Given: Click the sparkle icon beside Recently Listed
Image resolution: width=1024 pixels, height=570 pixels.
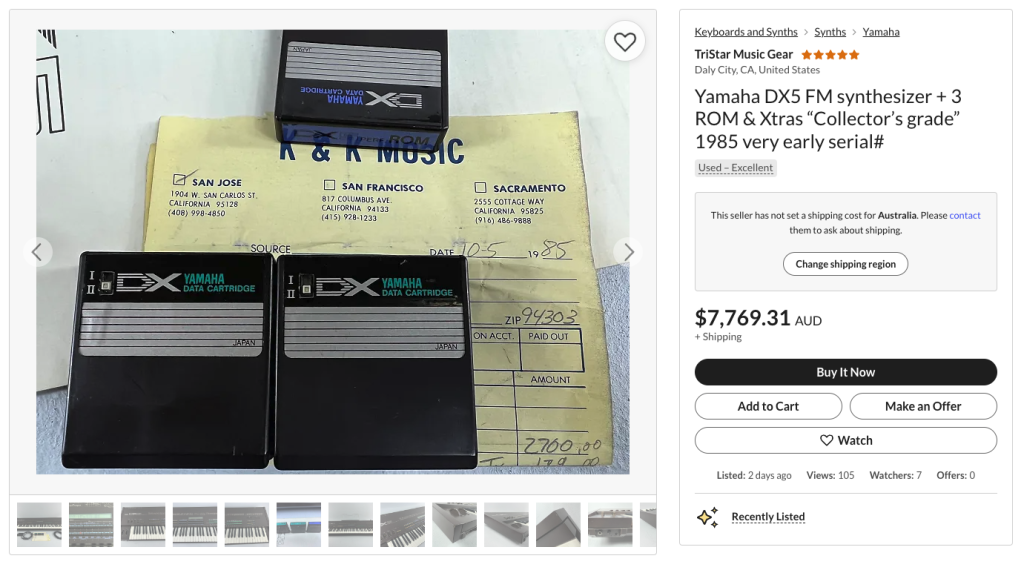Looking at the screenshot, I should tap(707, 517).
